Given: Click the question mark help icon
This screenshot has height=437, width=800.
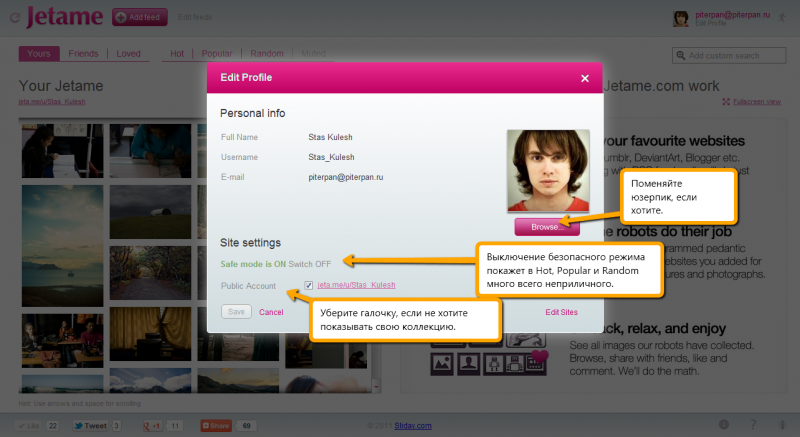Looking at the screenshot, I should tap(753, 425).
